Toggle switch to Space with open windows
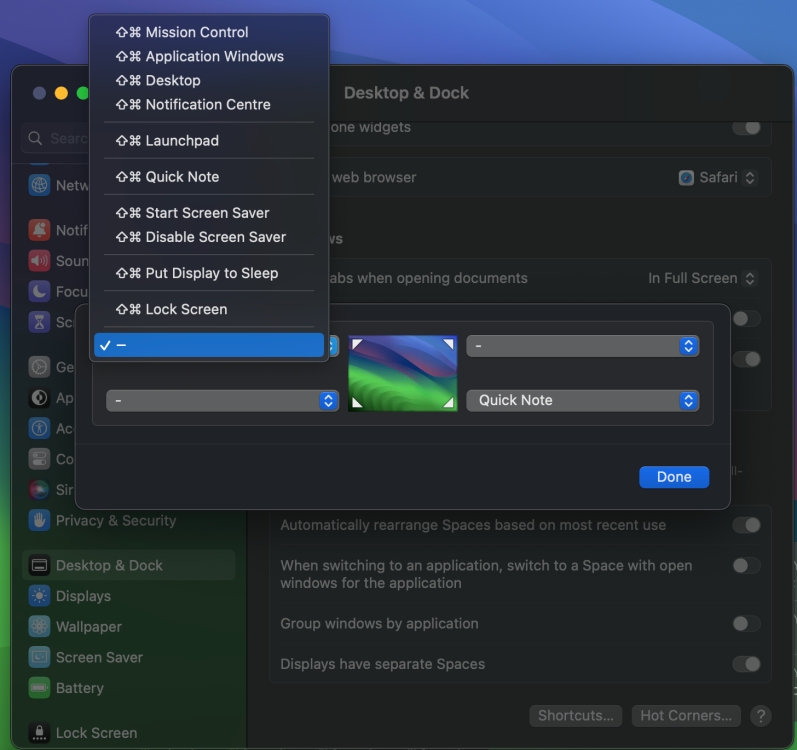797x750 pixels. [x=746, y=566]
